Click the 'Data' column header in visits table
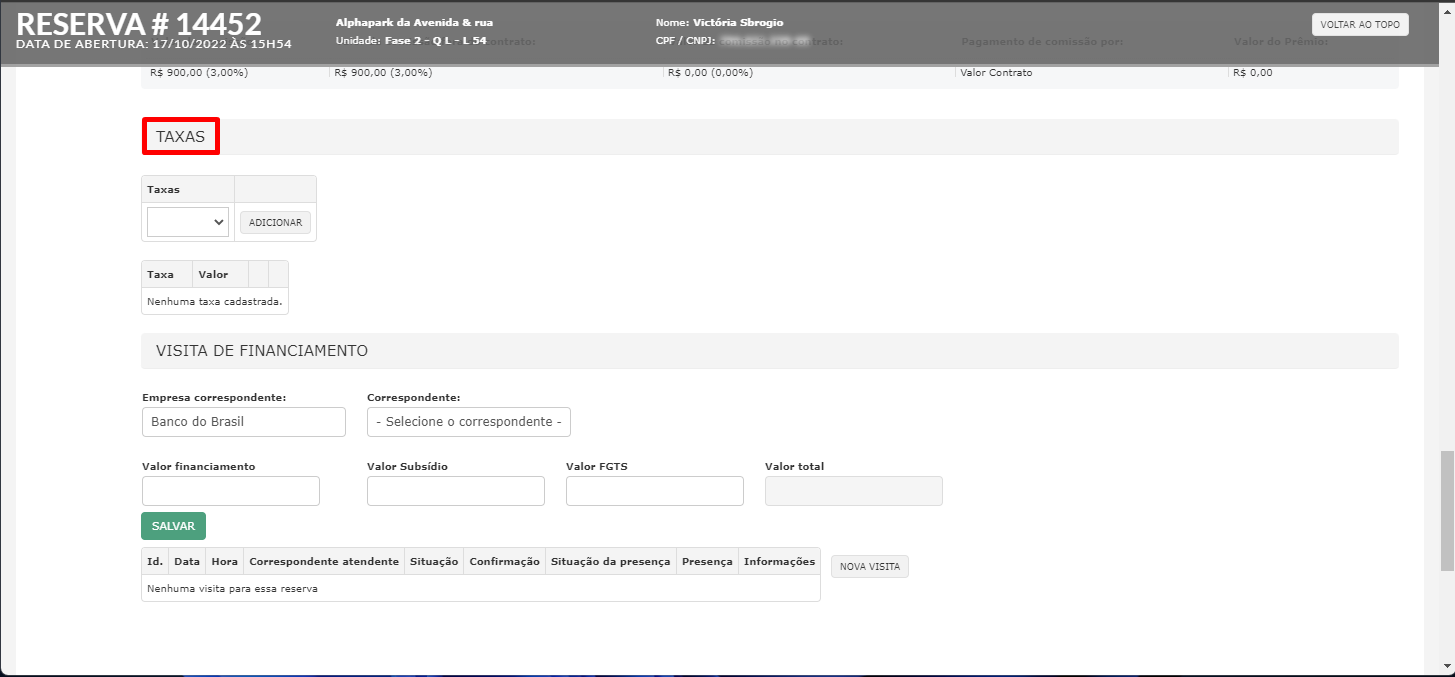Image resolution: width=1455 pixels, height=677 pixels. click(187, 562)
